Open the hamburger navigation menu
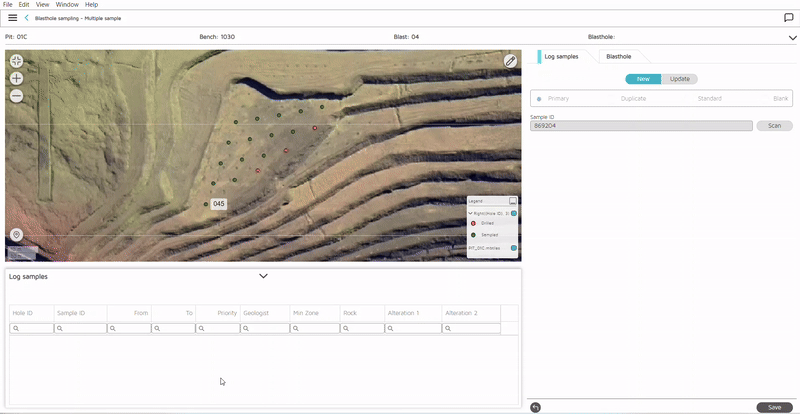The width and height of the screenshot is (800, 414). click(12, 18)
